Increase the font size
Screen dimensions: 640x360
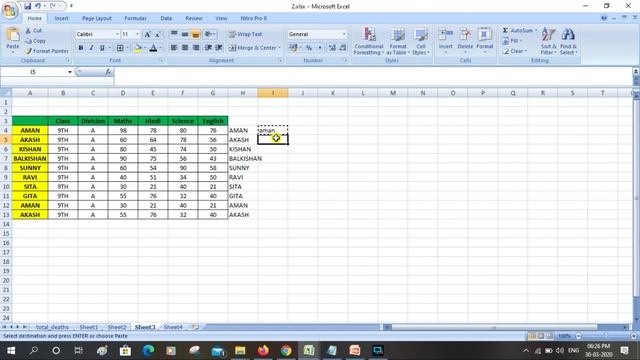point(147,35)
